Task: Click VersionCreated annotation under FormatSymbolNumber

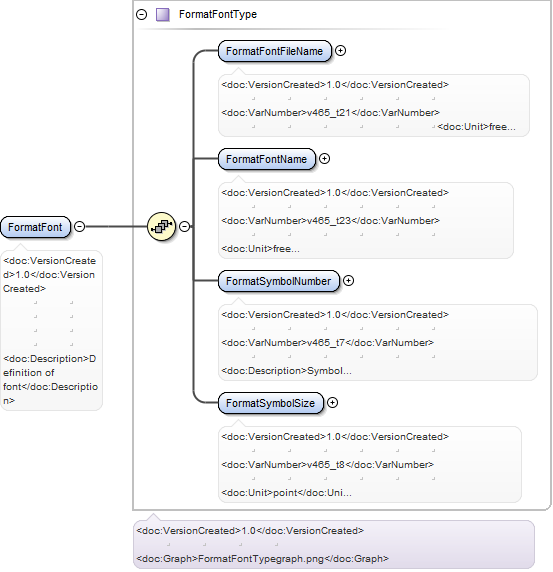Action: click(335, 315)
